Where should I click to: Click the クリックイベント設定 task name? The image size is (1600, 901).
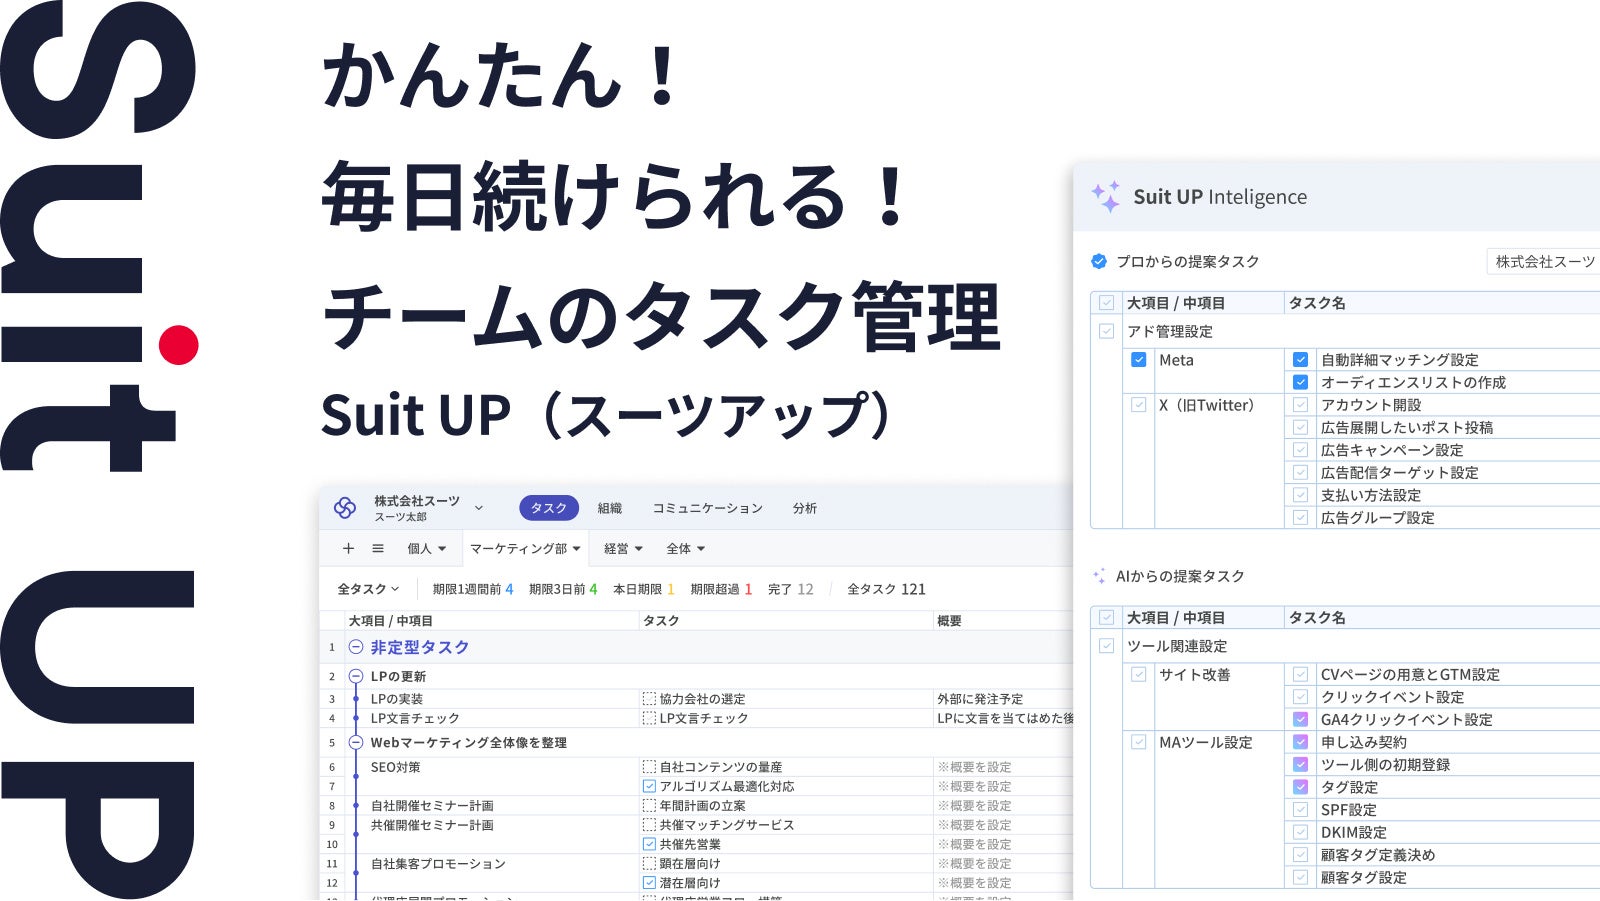(x=1392, y=697)
